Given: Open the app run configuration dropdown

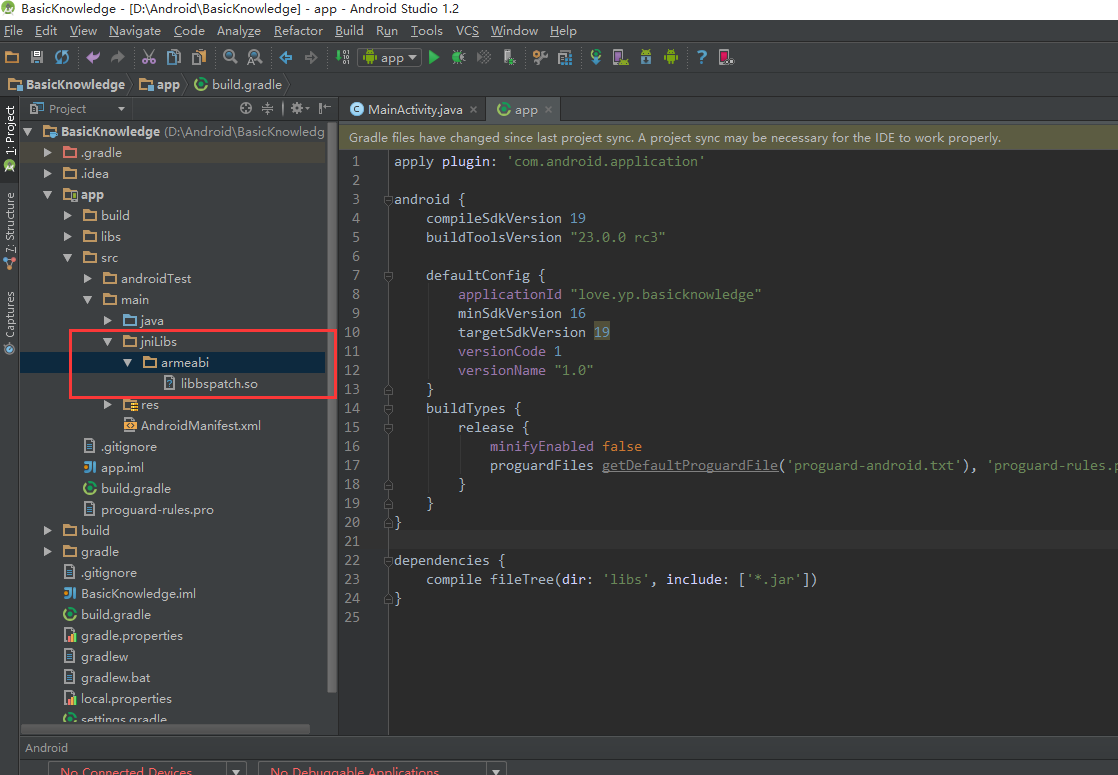Looking at the screenshot, I should tap(390, 58).
